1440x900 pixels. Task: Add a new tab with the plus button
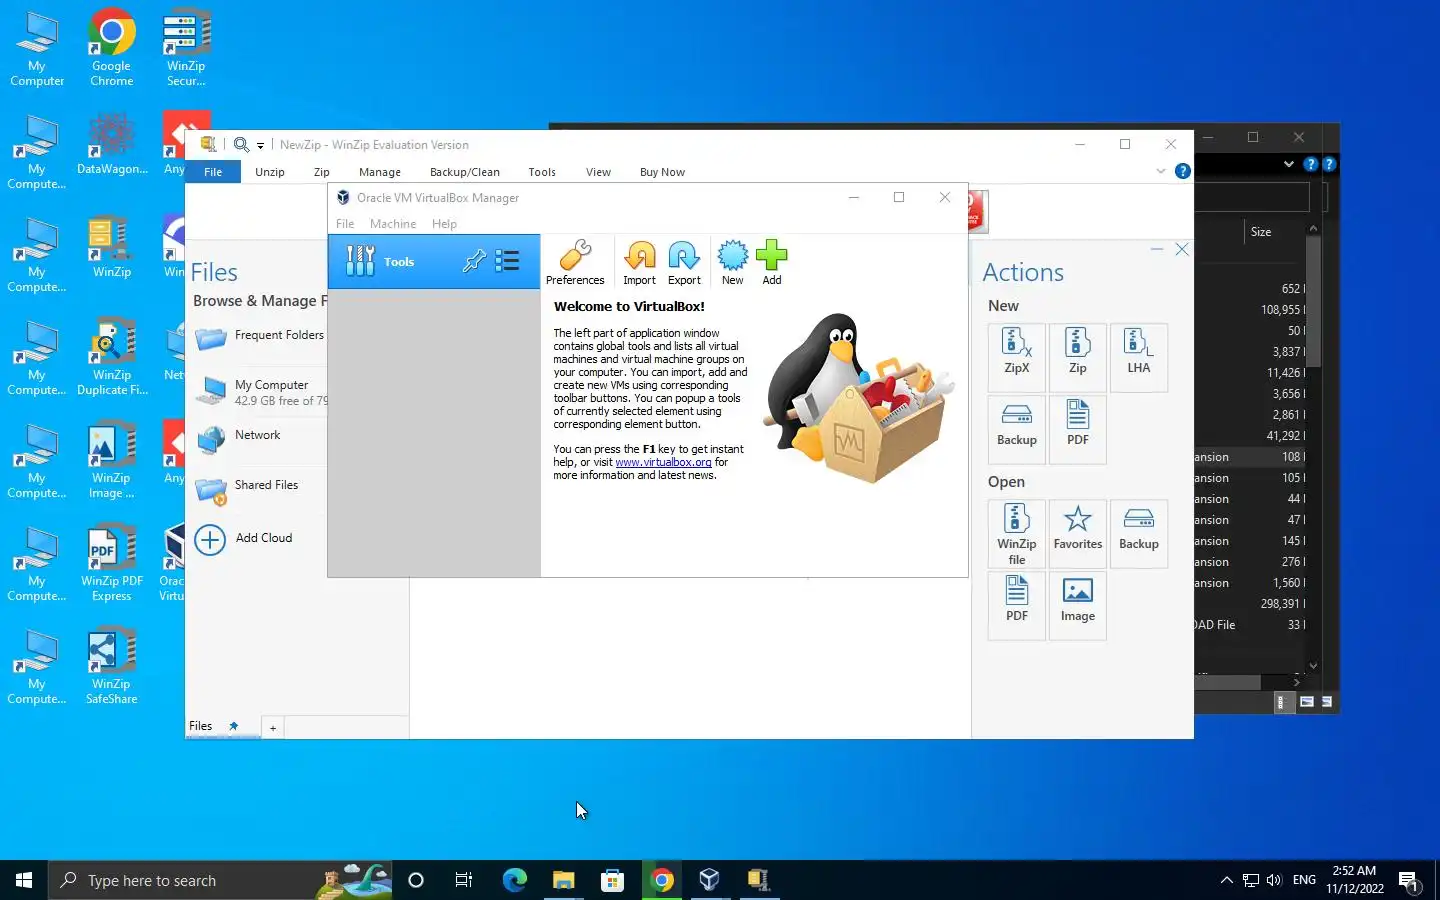pos(272,728)
